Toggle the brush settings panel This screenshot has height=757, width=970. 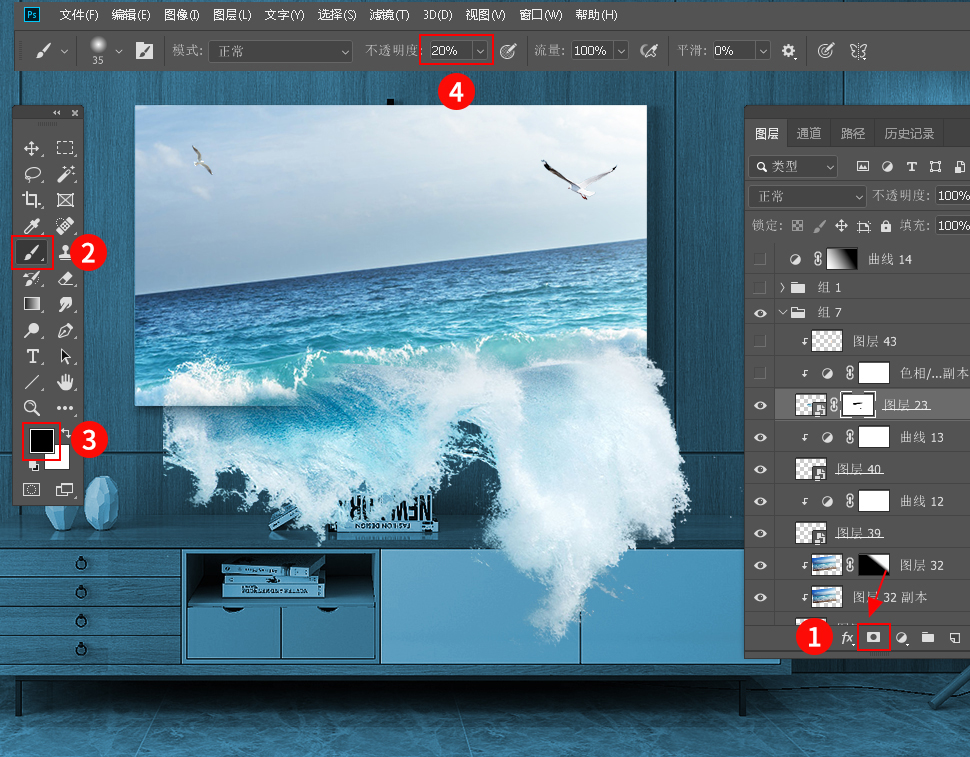point(144,51)
